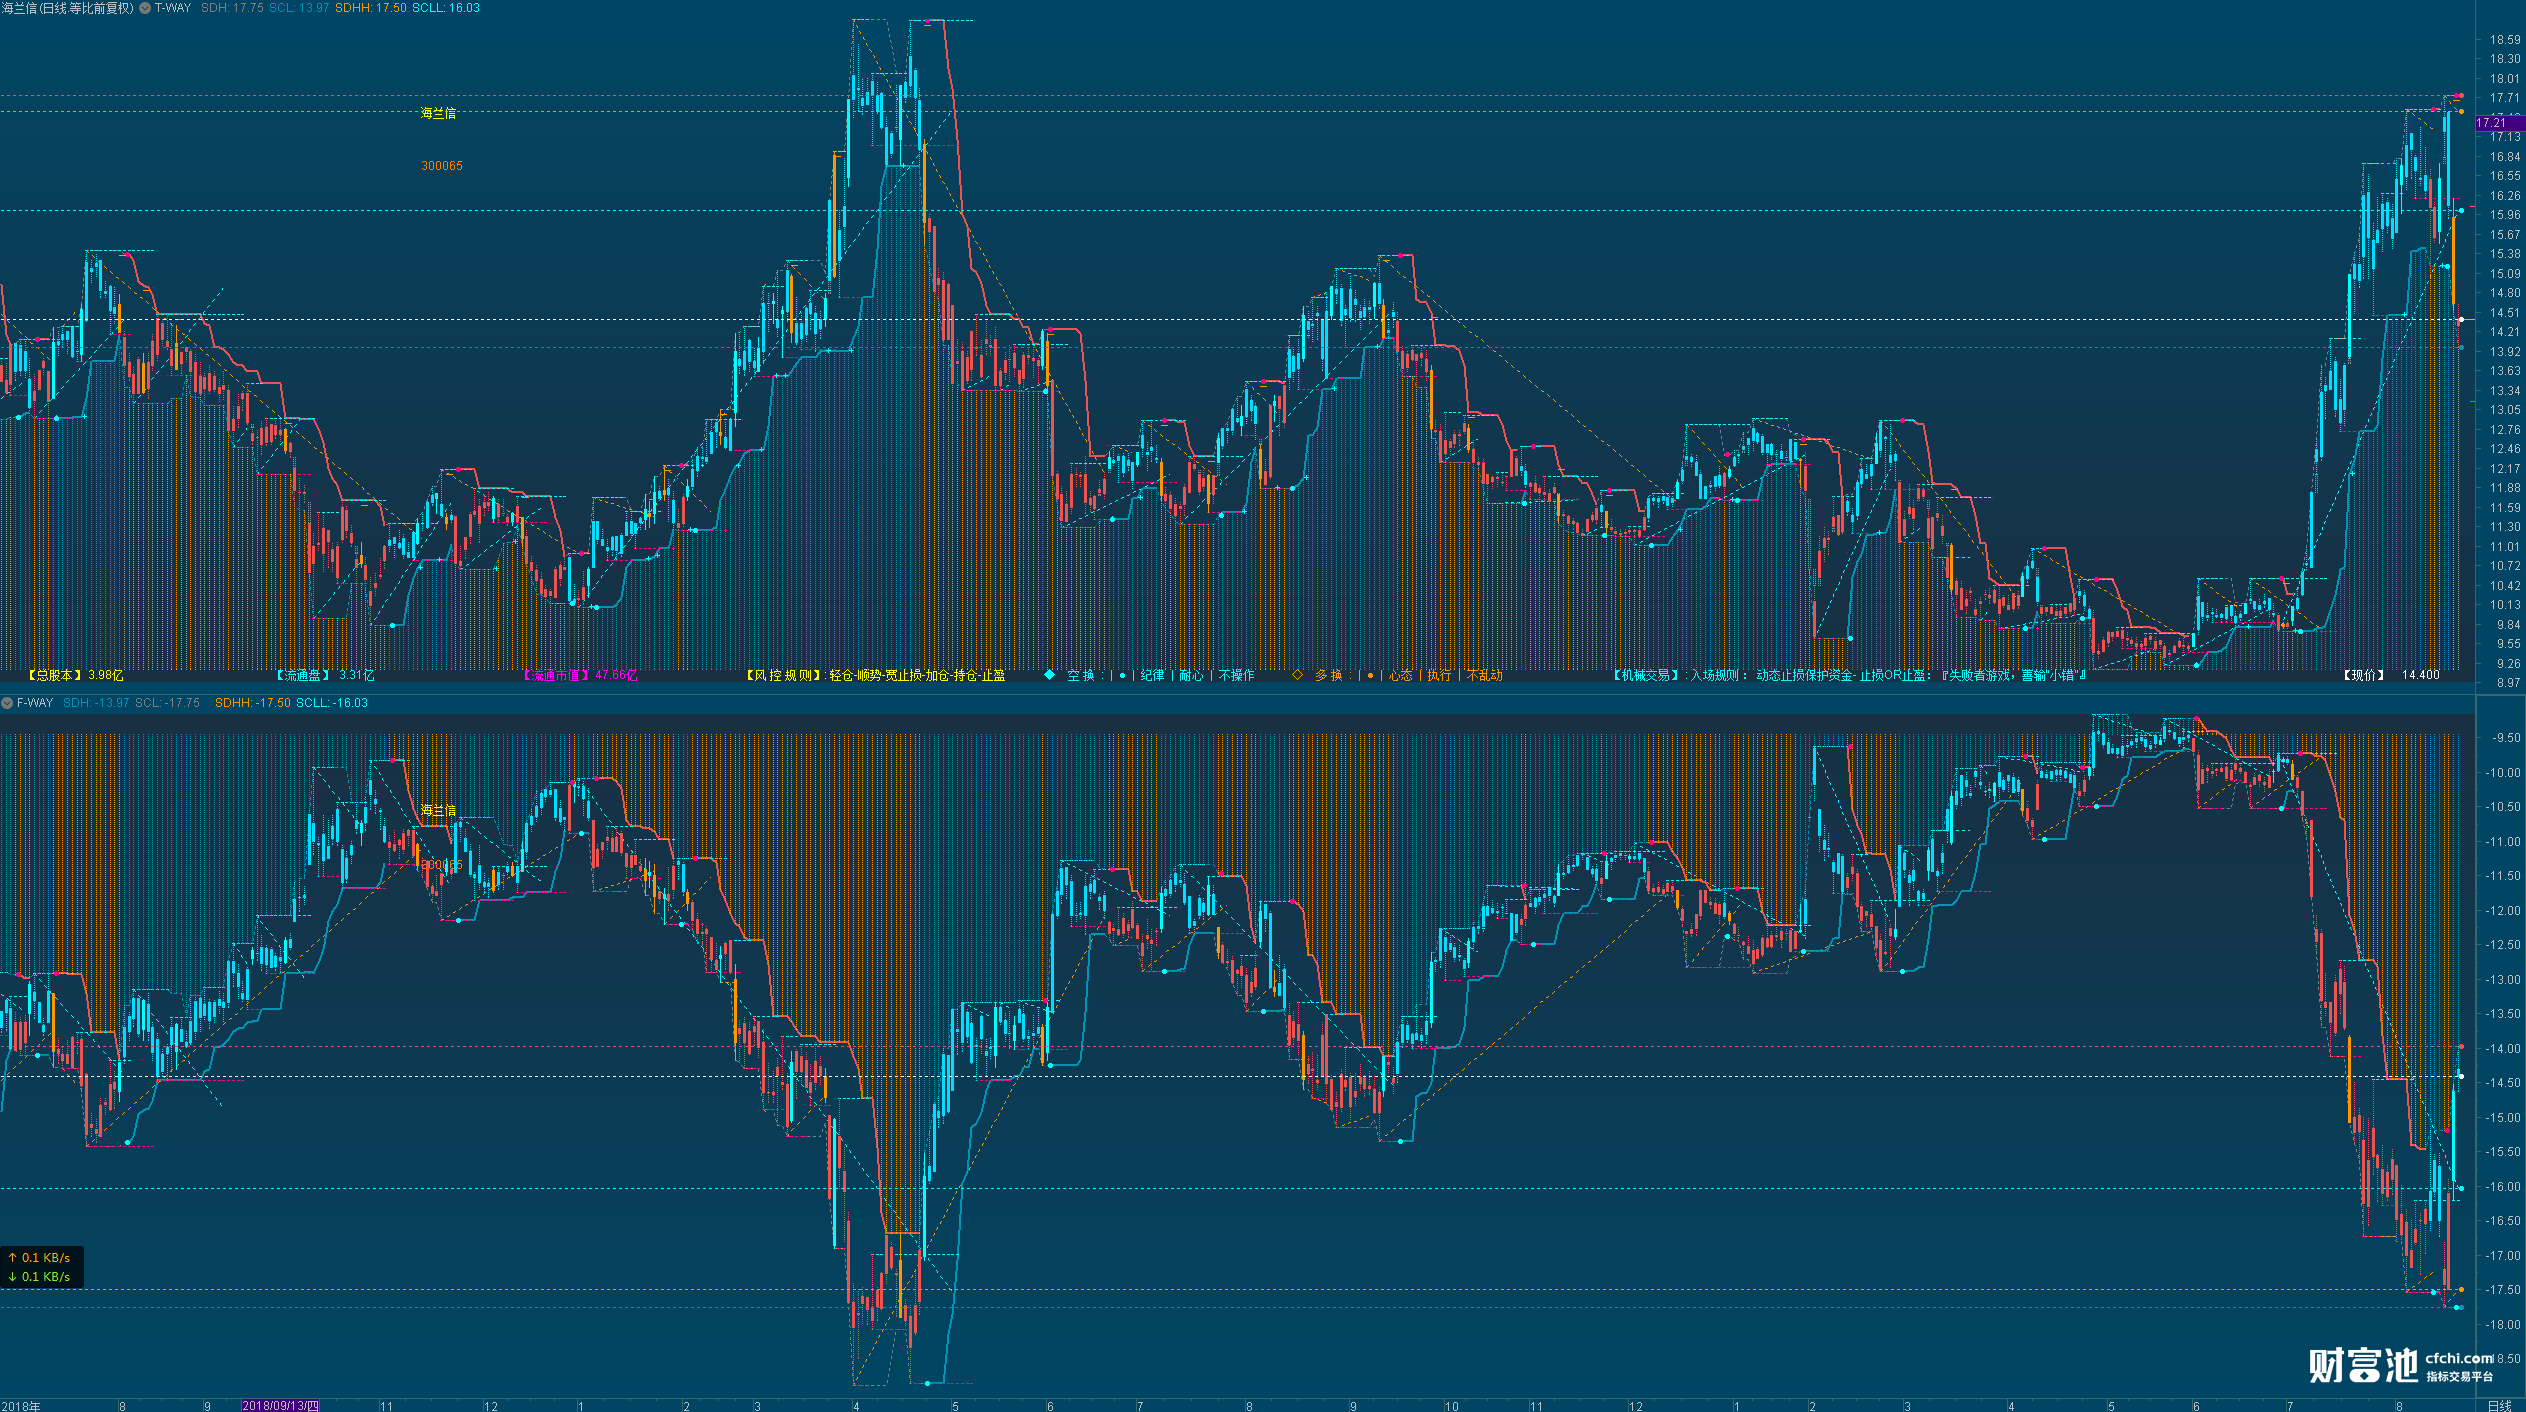Click the orange 300065 stock code label

tap(441, 166)
